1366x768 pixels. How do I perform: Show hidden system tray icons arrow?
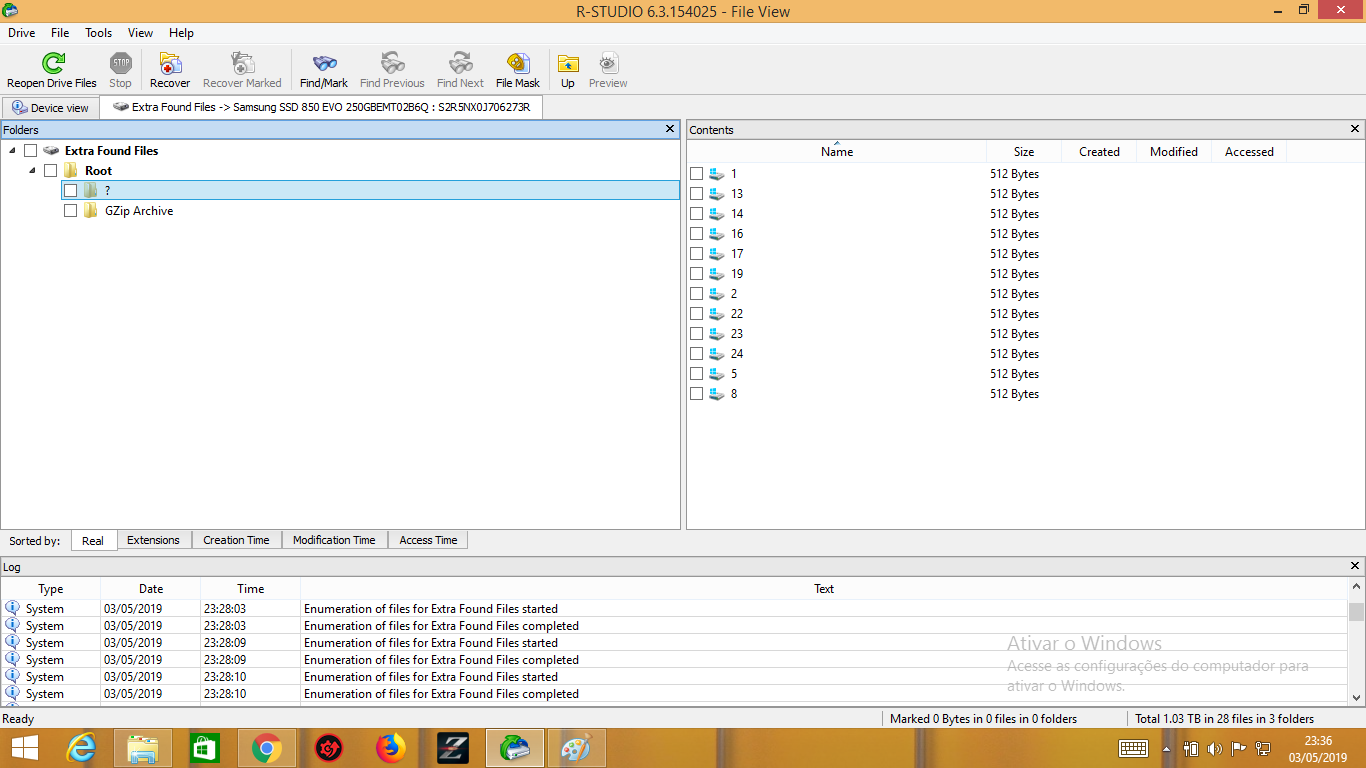1166,749
